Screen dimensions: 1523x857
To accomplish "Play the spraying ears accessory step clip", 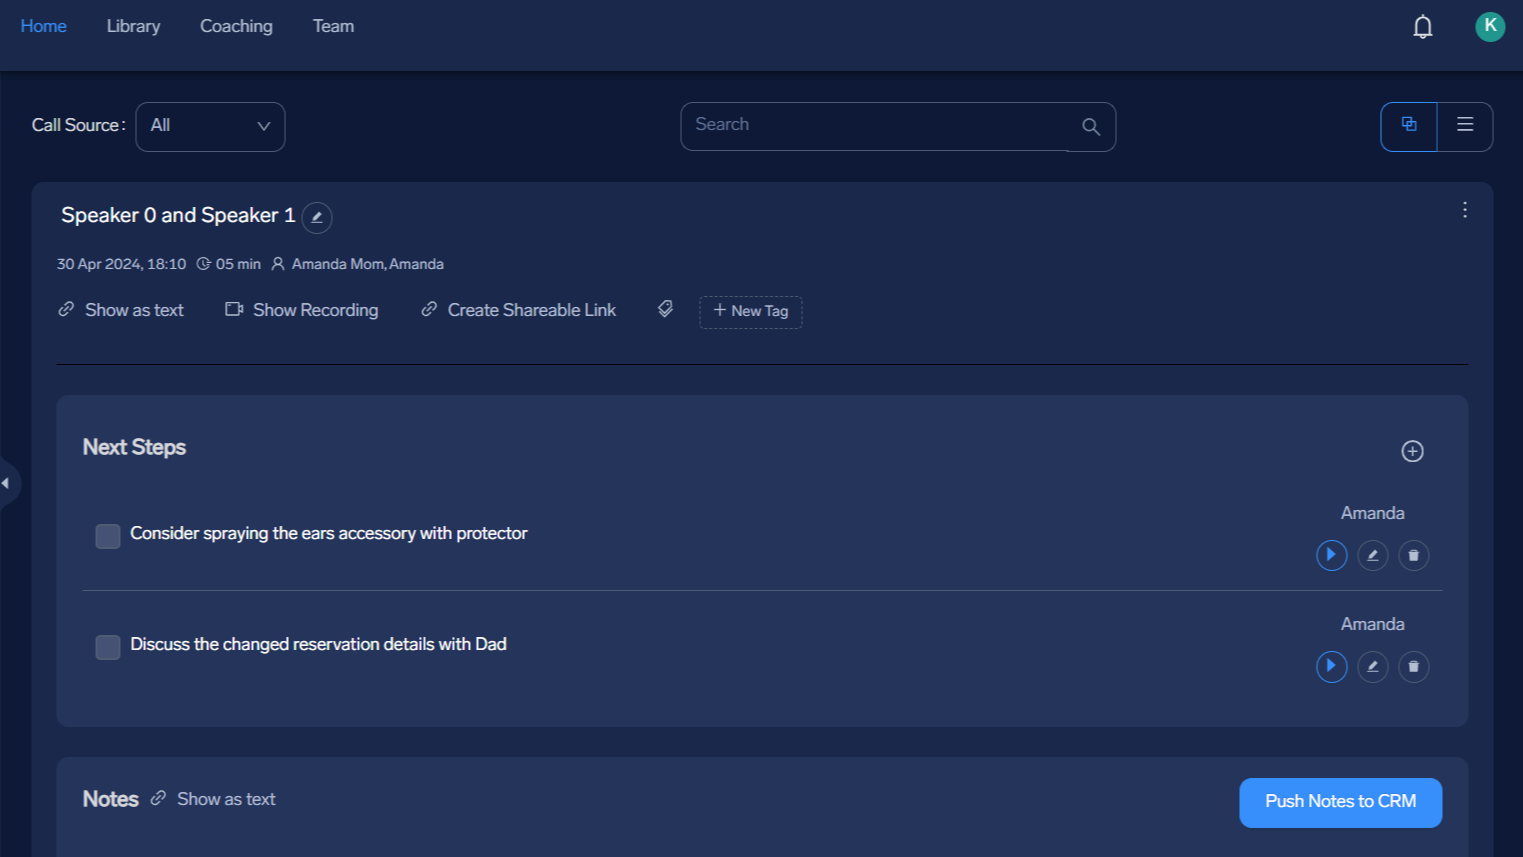I will click(1331, 555).
